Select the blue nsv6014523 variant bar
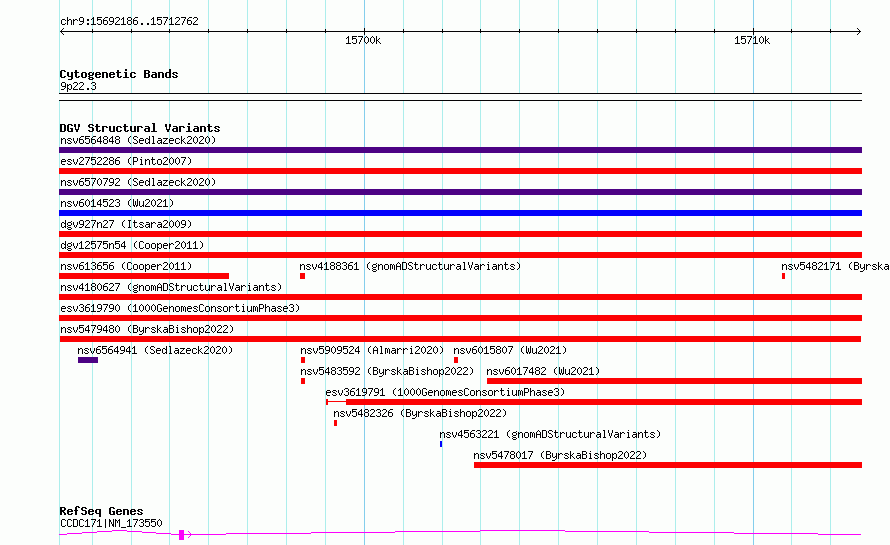The width and height of the screenshot is (890, 545). pos(460,213)
